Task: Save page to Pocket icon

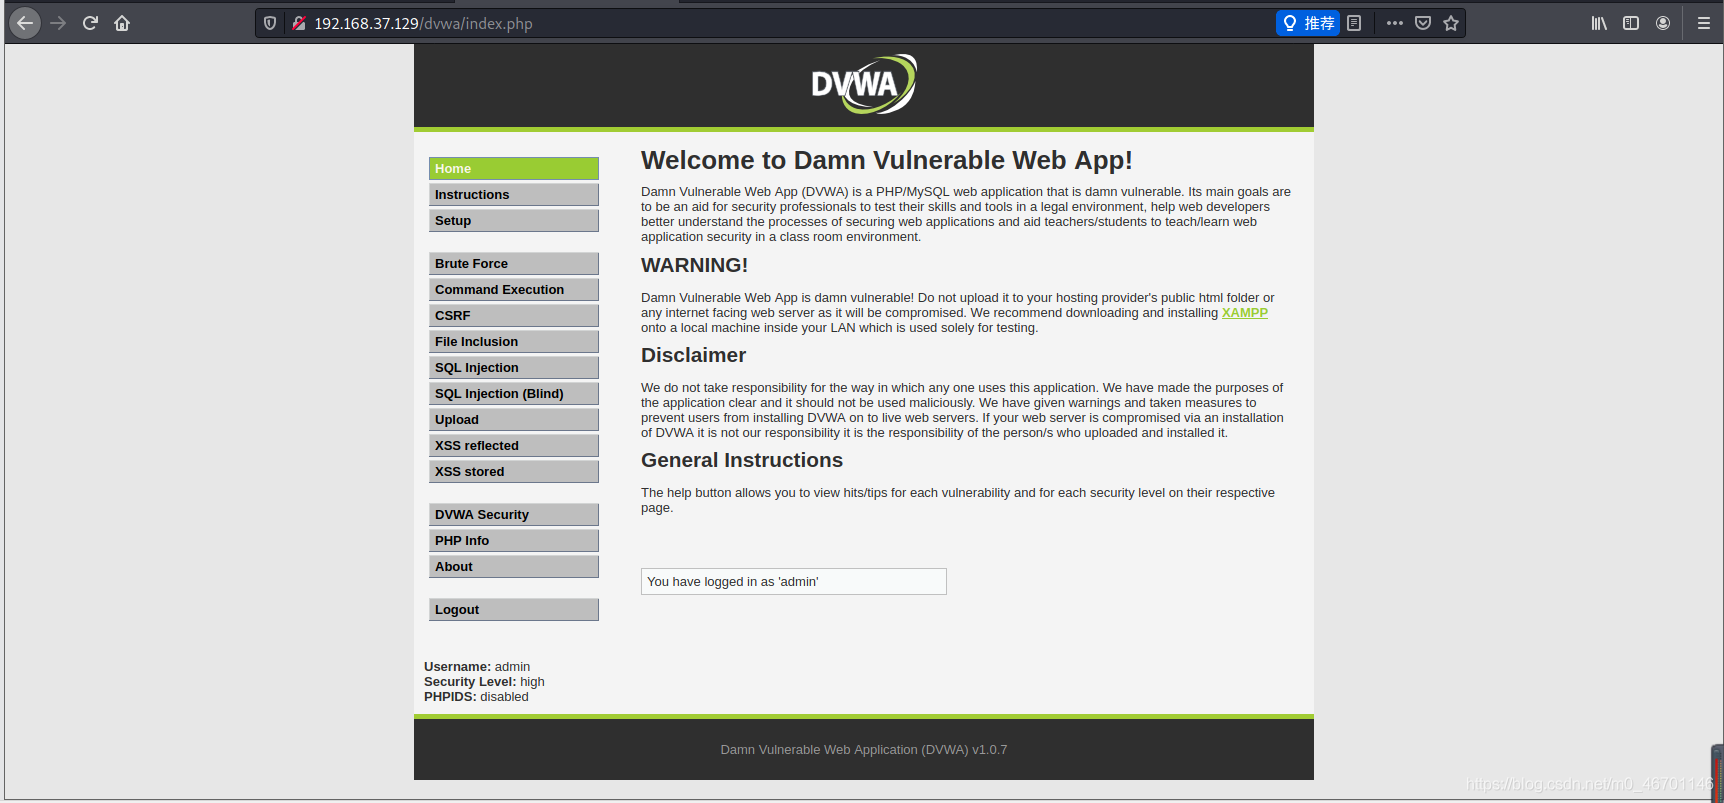Action: [x=1423, y=23]
